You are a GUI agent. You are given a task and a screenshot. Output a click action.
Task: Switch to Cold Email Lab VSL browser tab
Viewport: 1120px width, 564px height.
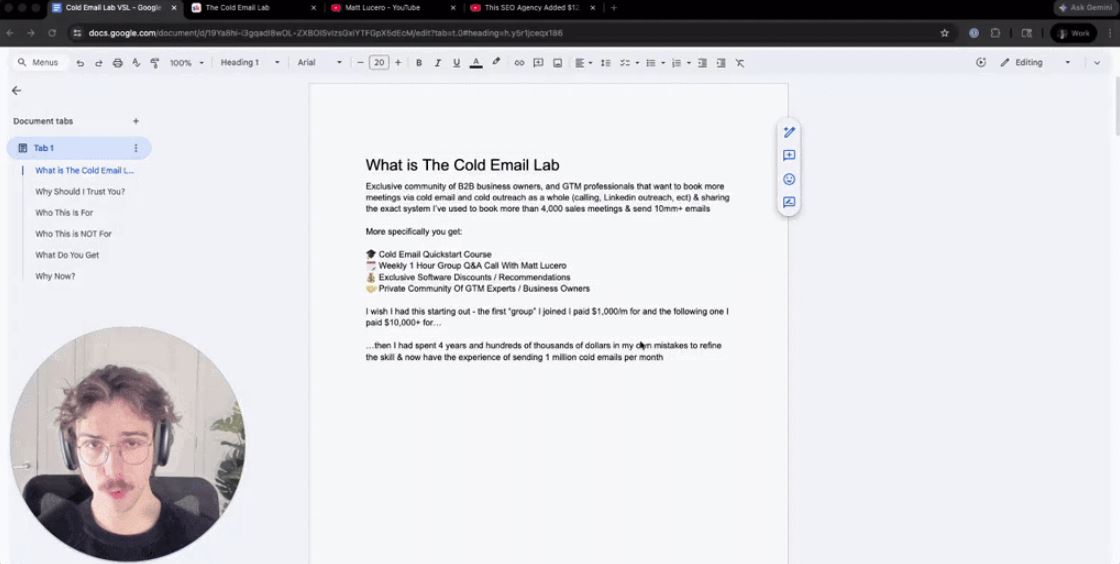(113, 9)
